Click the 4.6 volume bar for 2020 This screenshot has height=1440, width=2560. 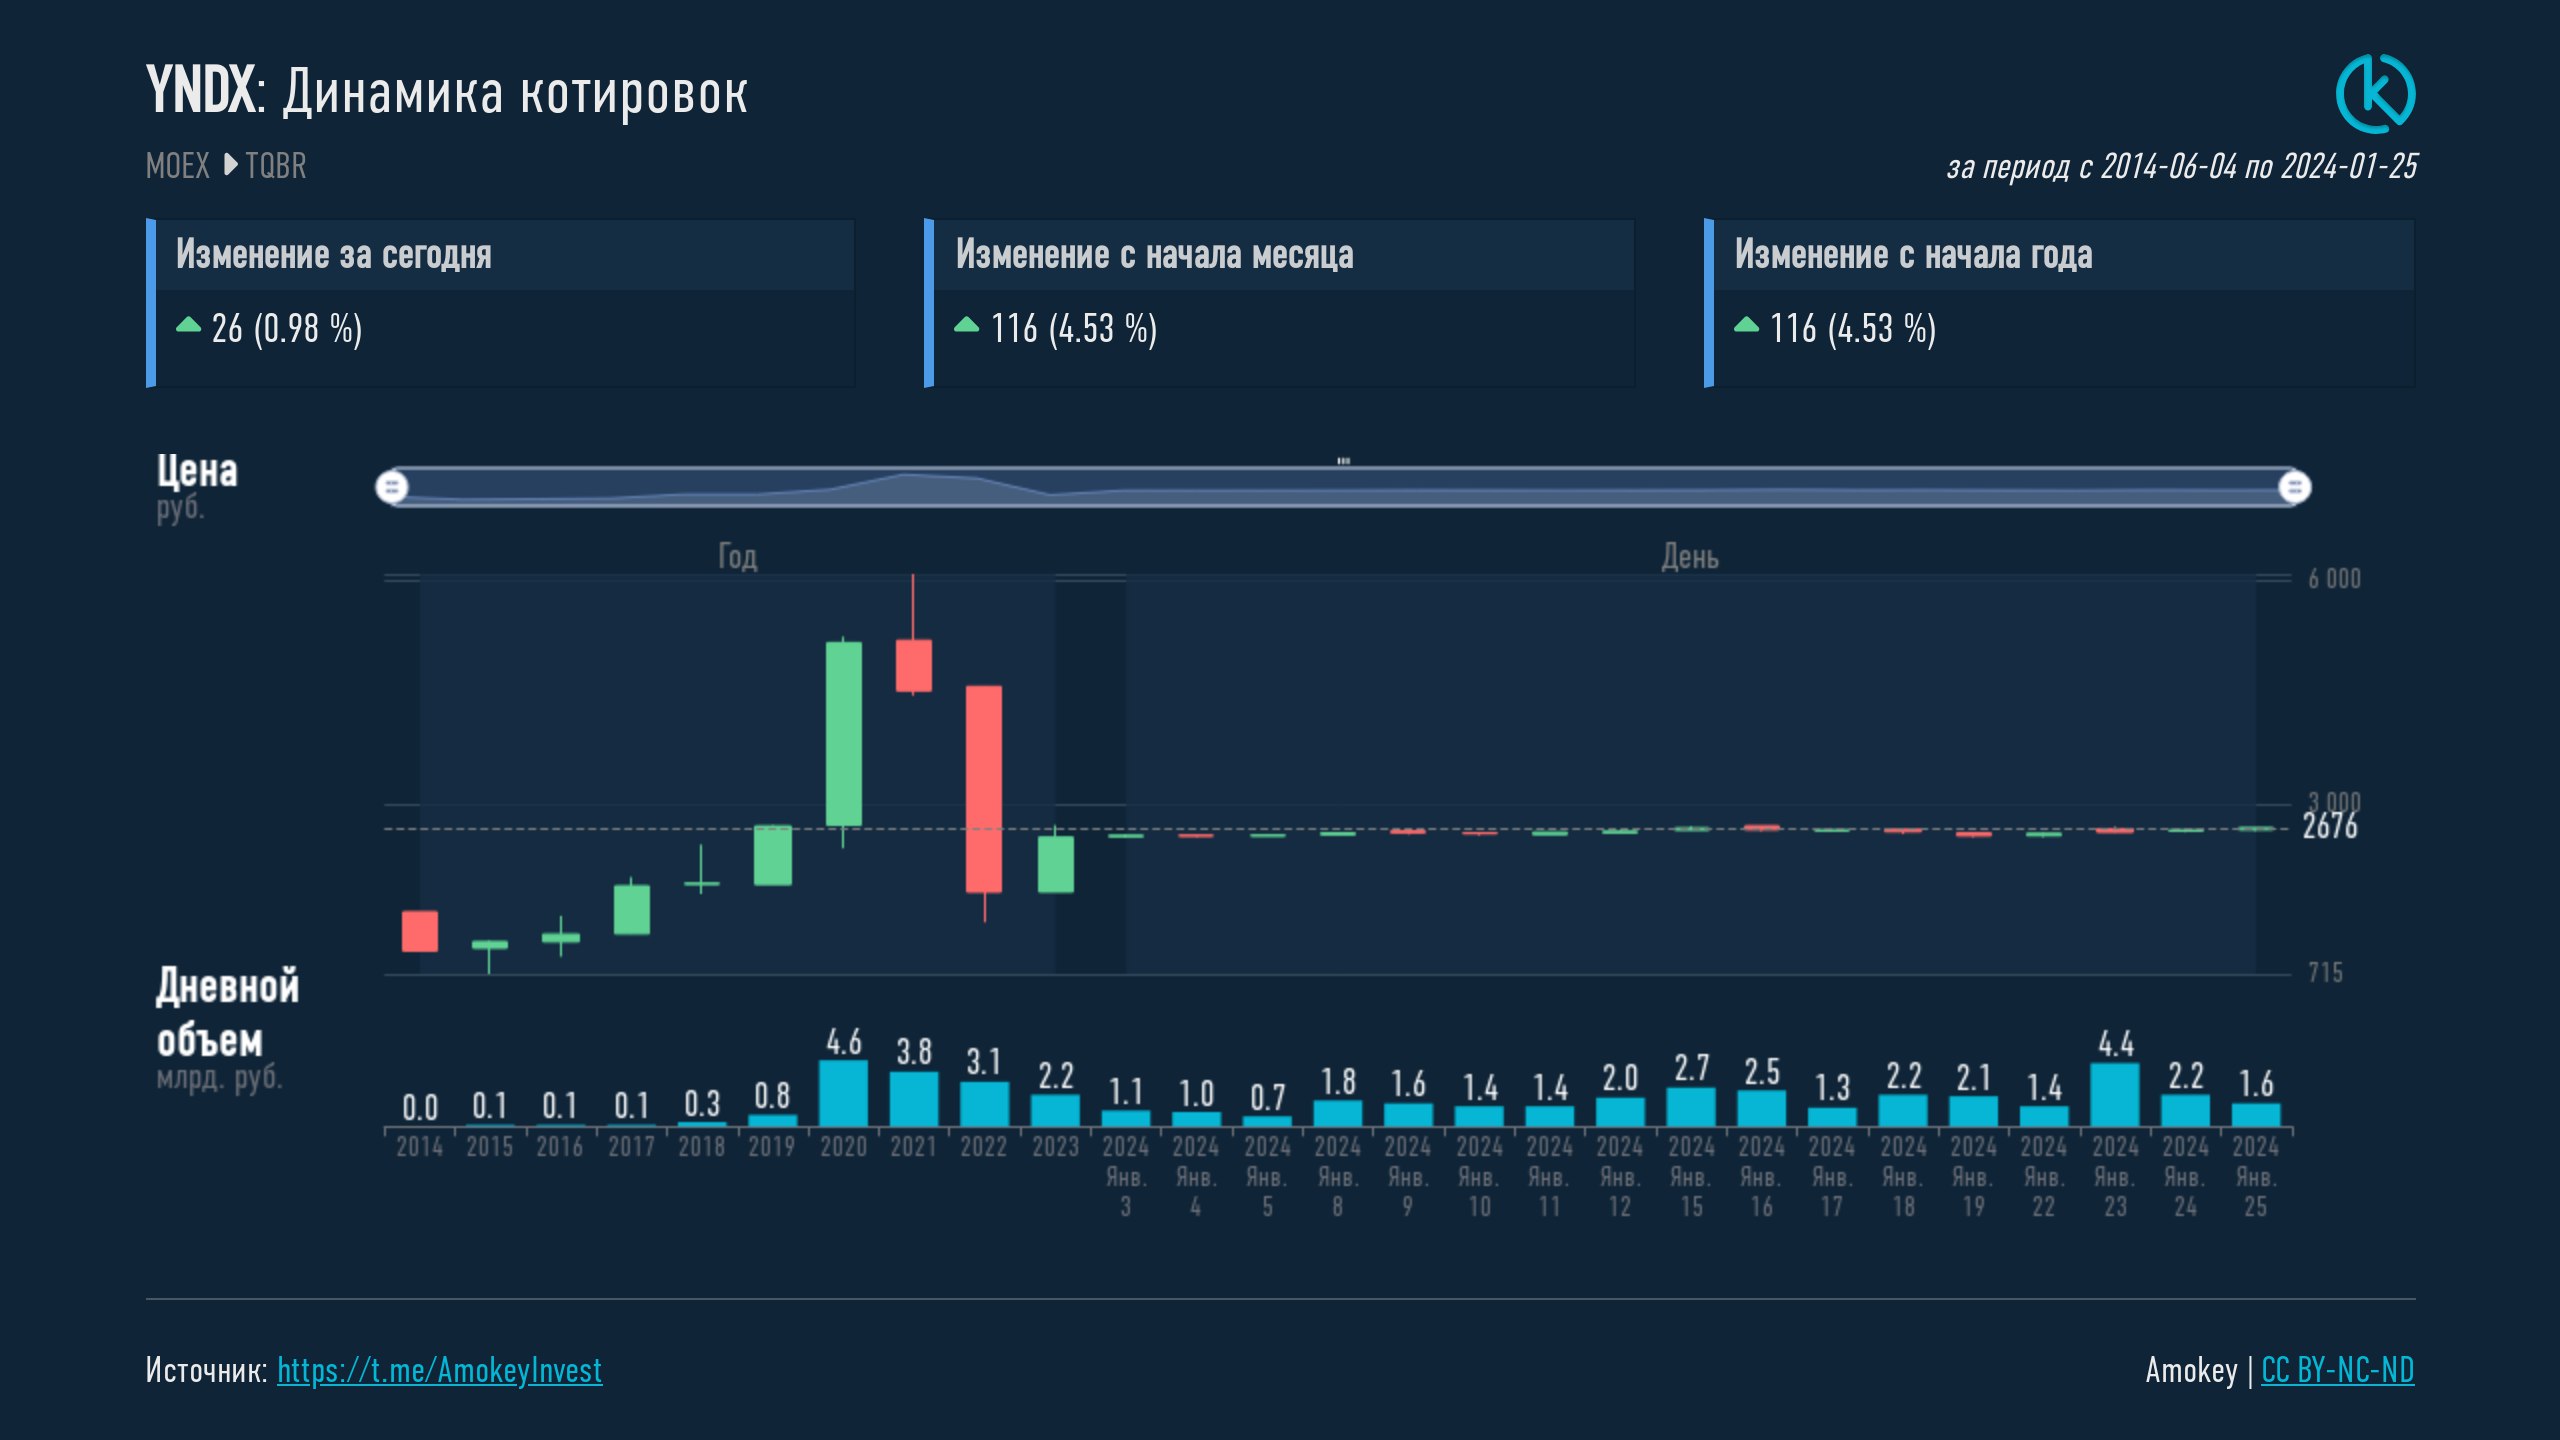click(x=843, y=1093)
